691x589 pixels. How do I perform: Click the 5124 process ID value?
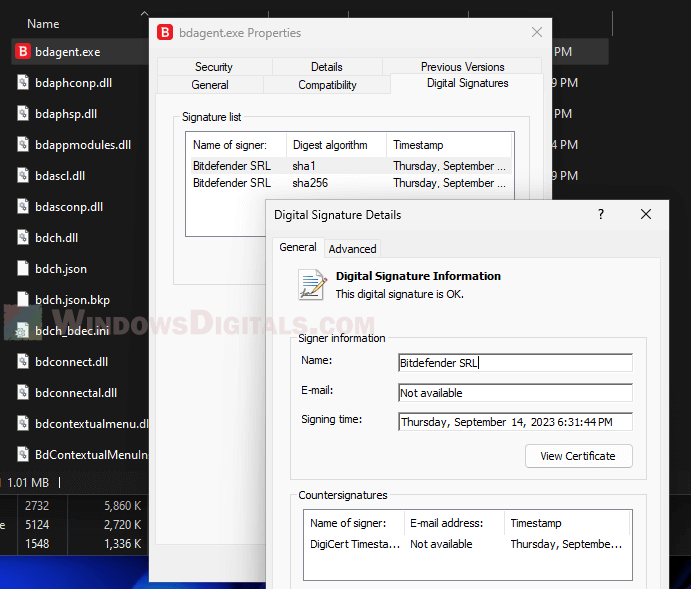coord(37,525)
